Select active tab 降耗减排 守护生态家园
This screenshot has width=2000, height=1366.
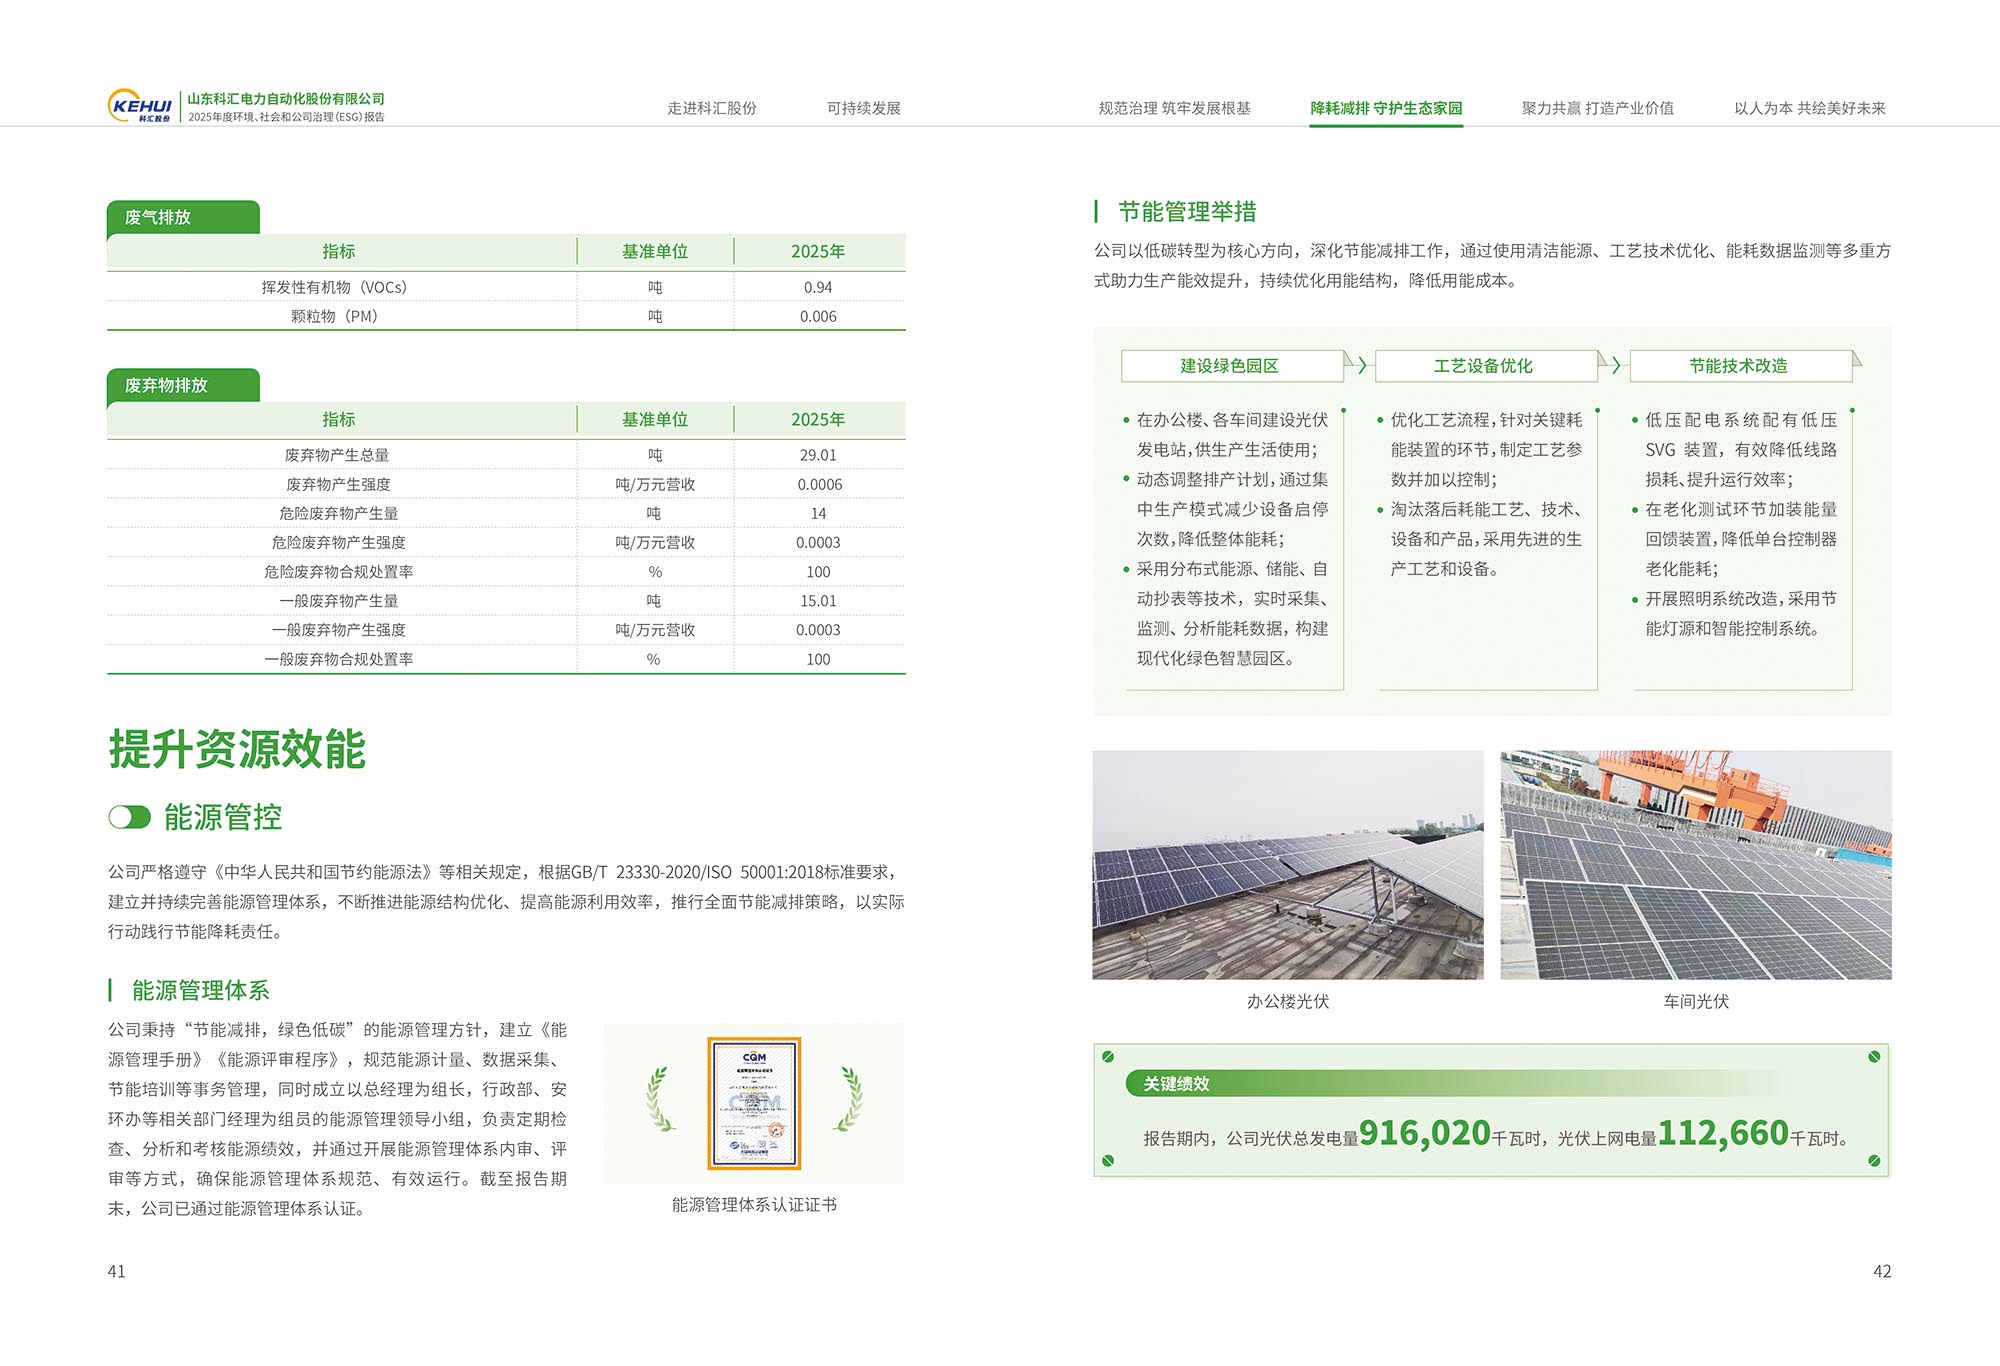[1386, 108]
